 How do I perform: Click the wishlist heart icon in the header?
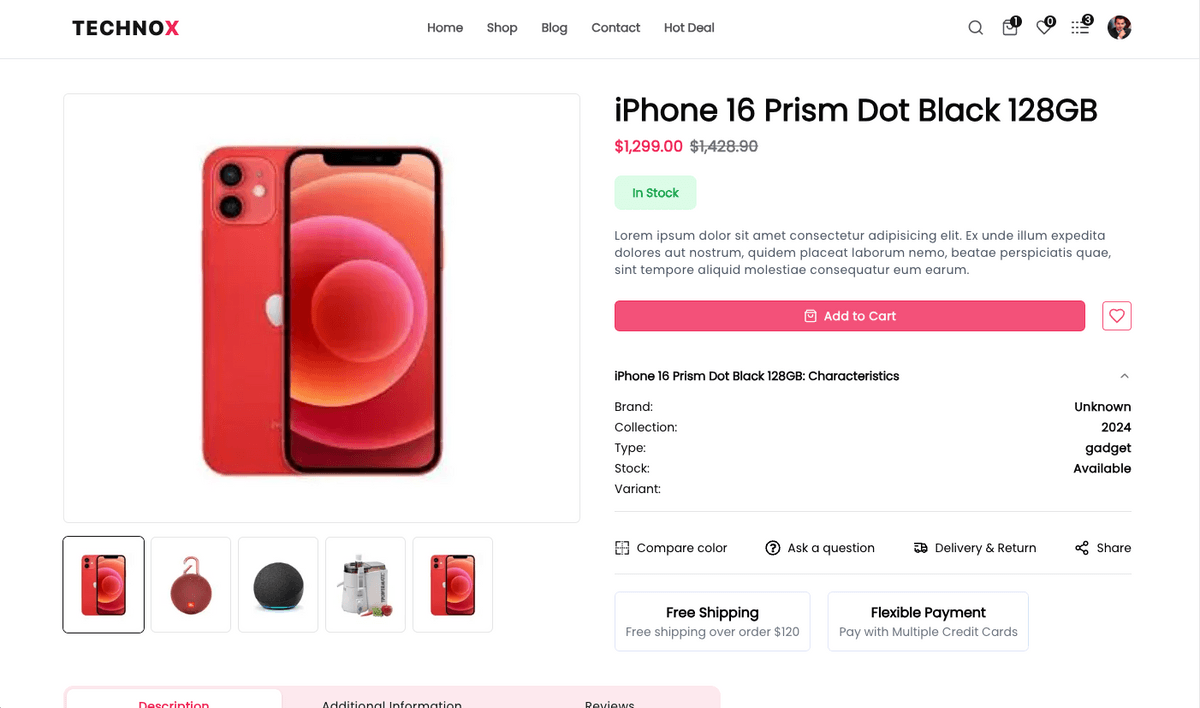(1044, 27)
